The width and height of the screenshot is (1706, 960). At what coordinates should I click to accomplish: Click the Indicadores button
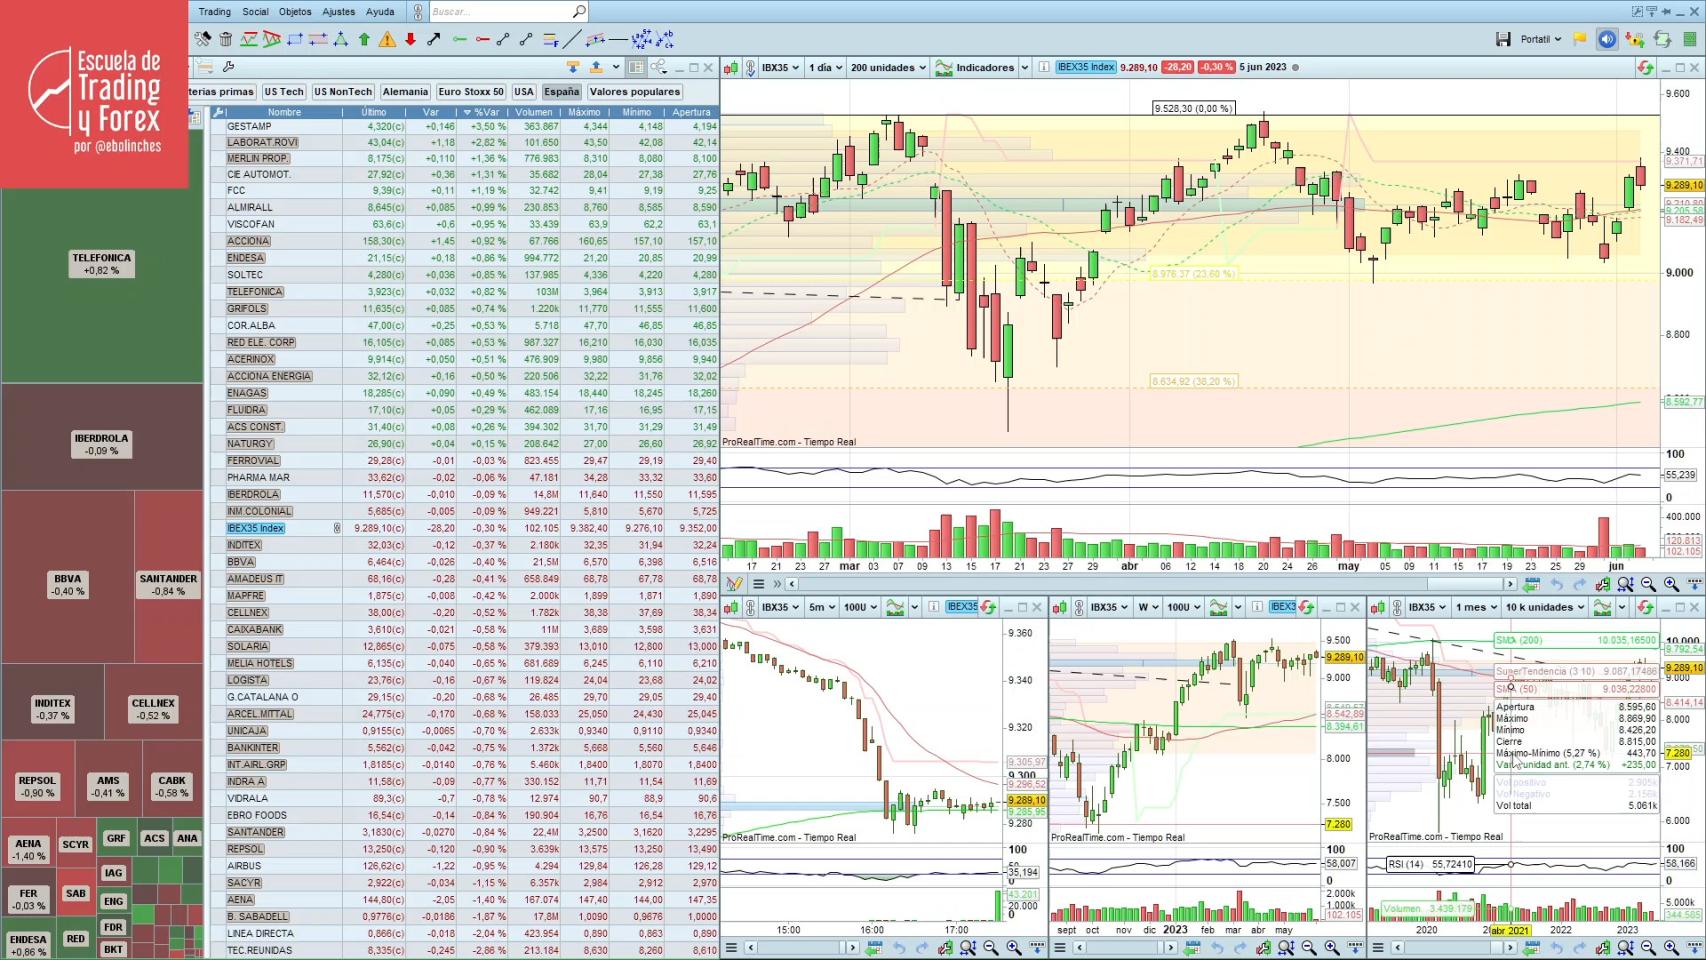point(976,67)
